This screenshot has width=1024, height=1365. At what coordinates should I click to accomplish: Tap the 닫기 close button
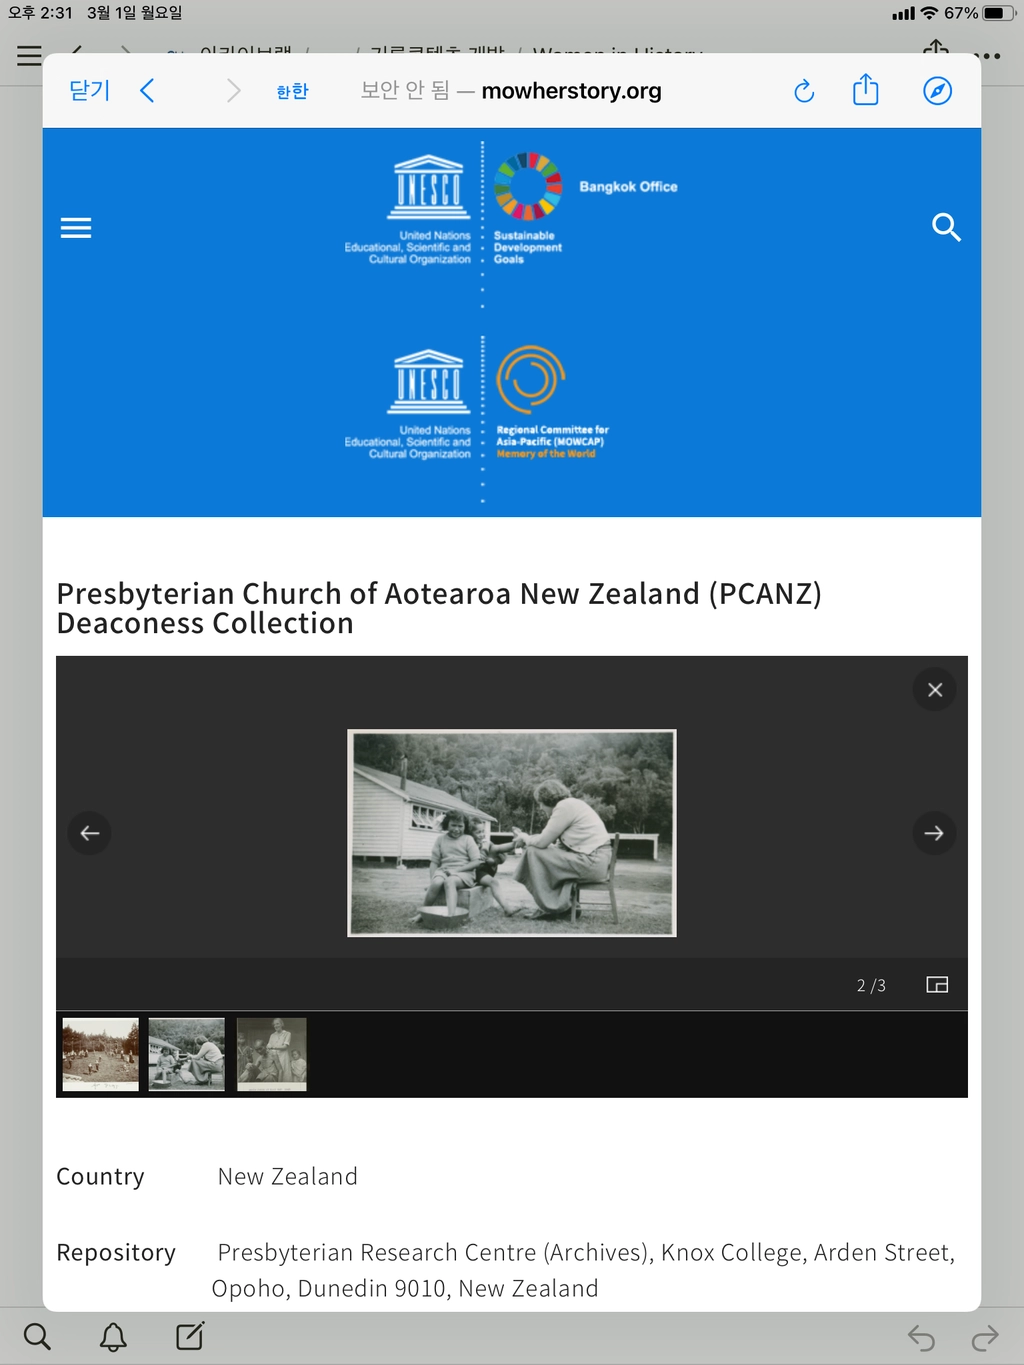click(x=89, y=91)
